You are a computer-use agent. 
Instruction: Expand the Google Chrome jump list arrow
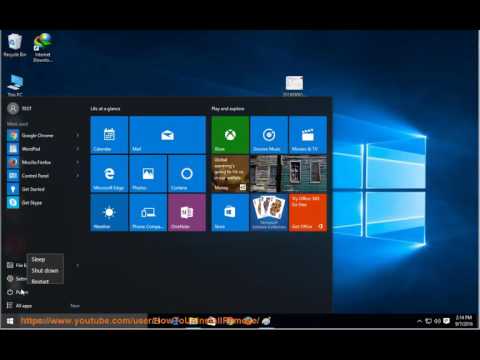pyautogui.click(x=77, y=135)
